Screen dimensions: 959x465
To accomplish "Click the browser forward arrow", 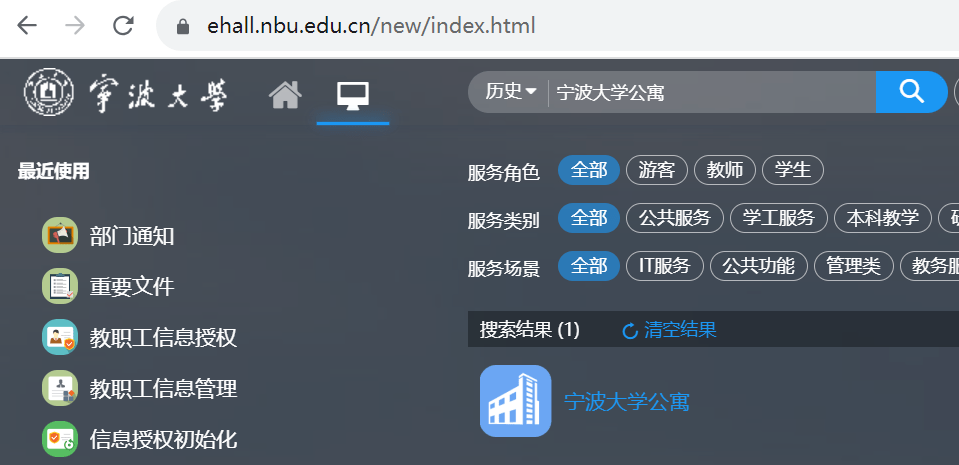I will click(75, 26).
